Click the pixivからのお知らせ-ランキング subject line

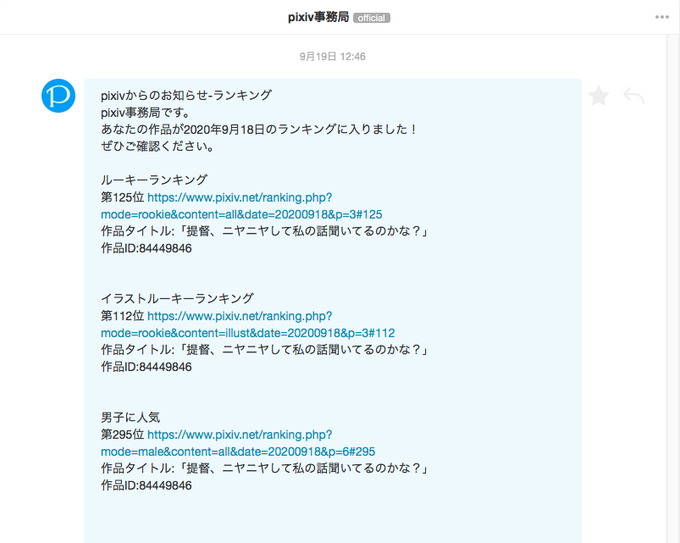click(x=186, y=95)
